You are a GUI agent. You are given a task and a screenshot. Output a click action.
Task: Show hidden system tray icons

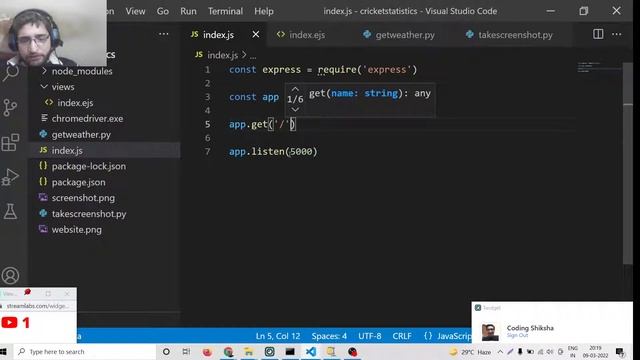coord(500,352)
